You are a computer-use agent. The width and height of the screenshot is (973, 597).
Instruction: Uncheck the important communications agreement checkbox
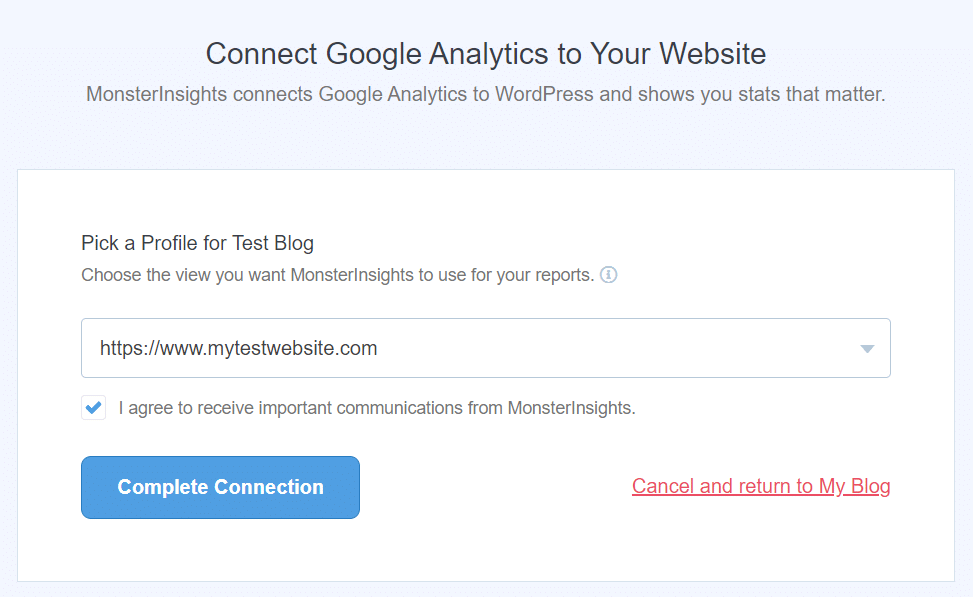click(93, 408)
